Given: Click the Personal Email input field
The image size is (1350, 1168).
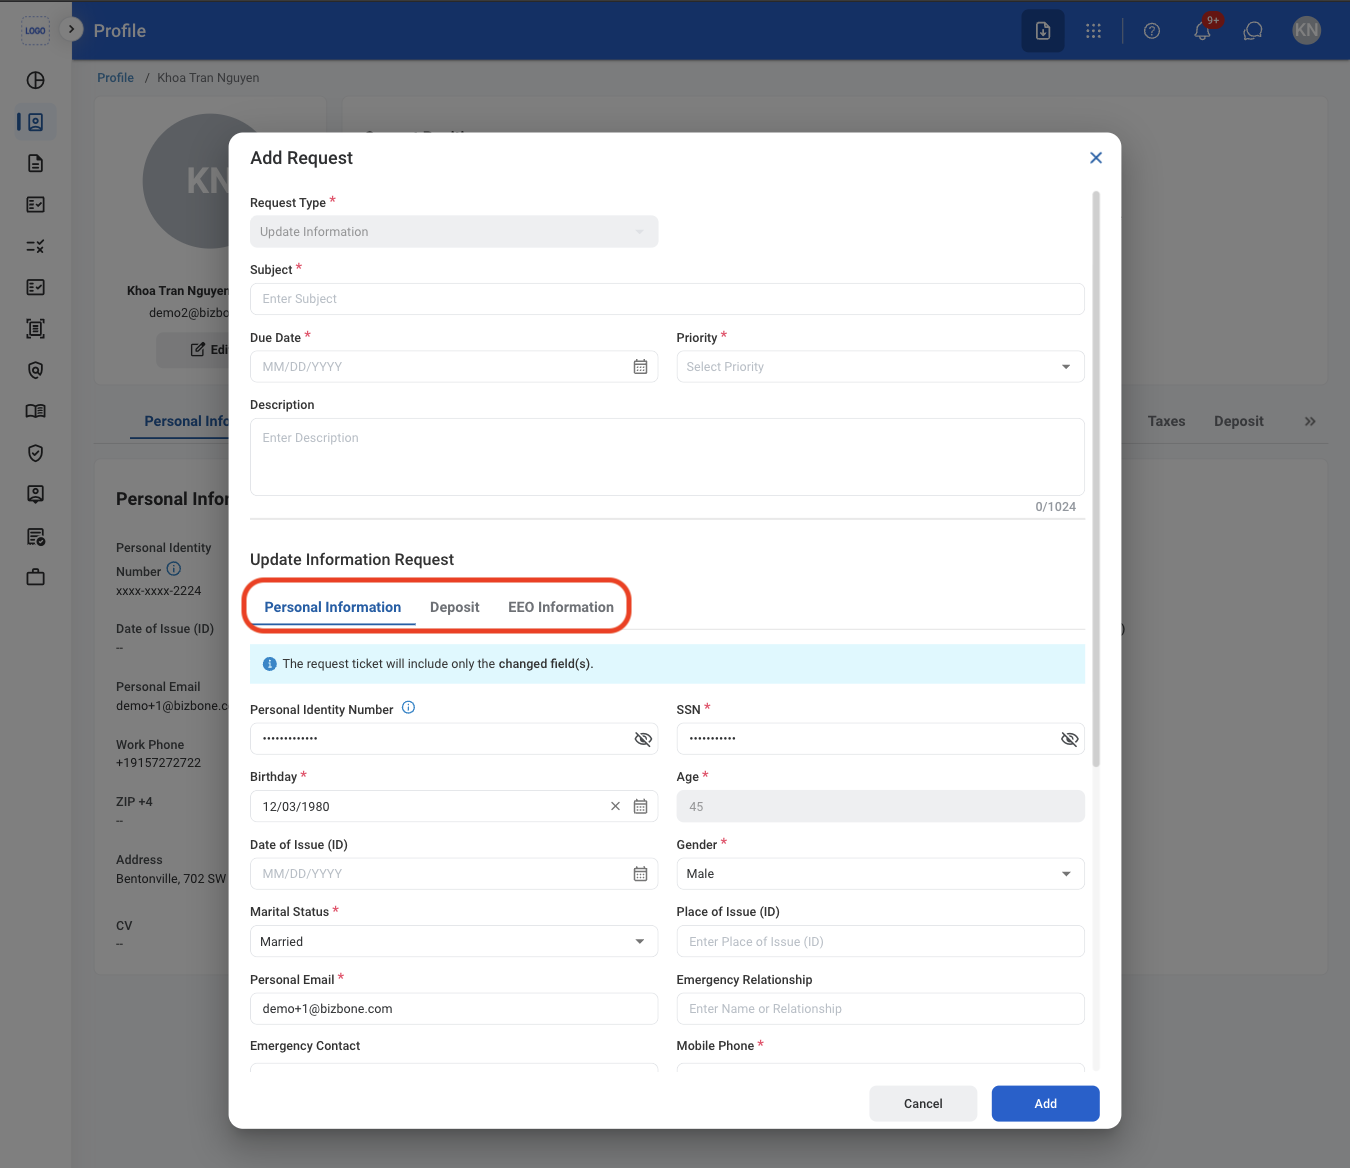Looking at the screenshot, I should click(x=454, y=1009).
